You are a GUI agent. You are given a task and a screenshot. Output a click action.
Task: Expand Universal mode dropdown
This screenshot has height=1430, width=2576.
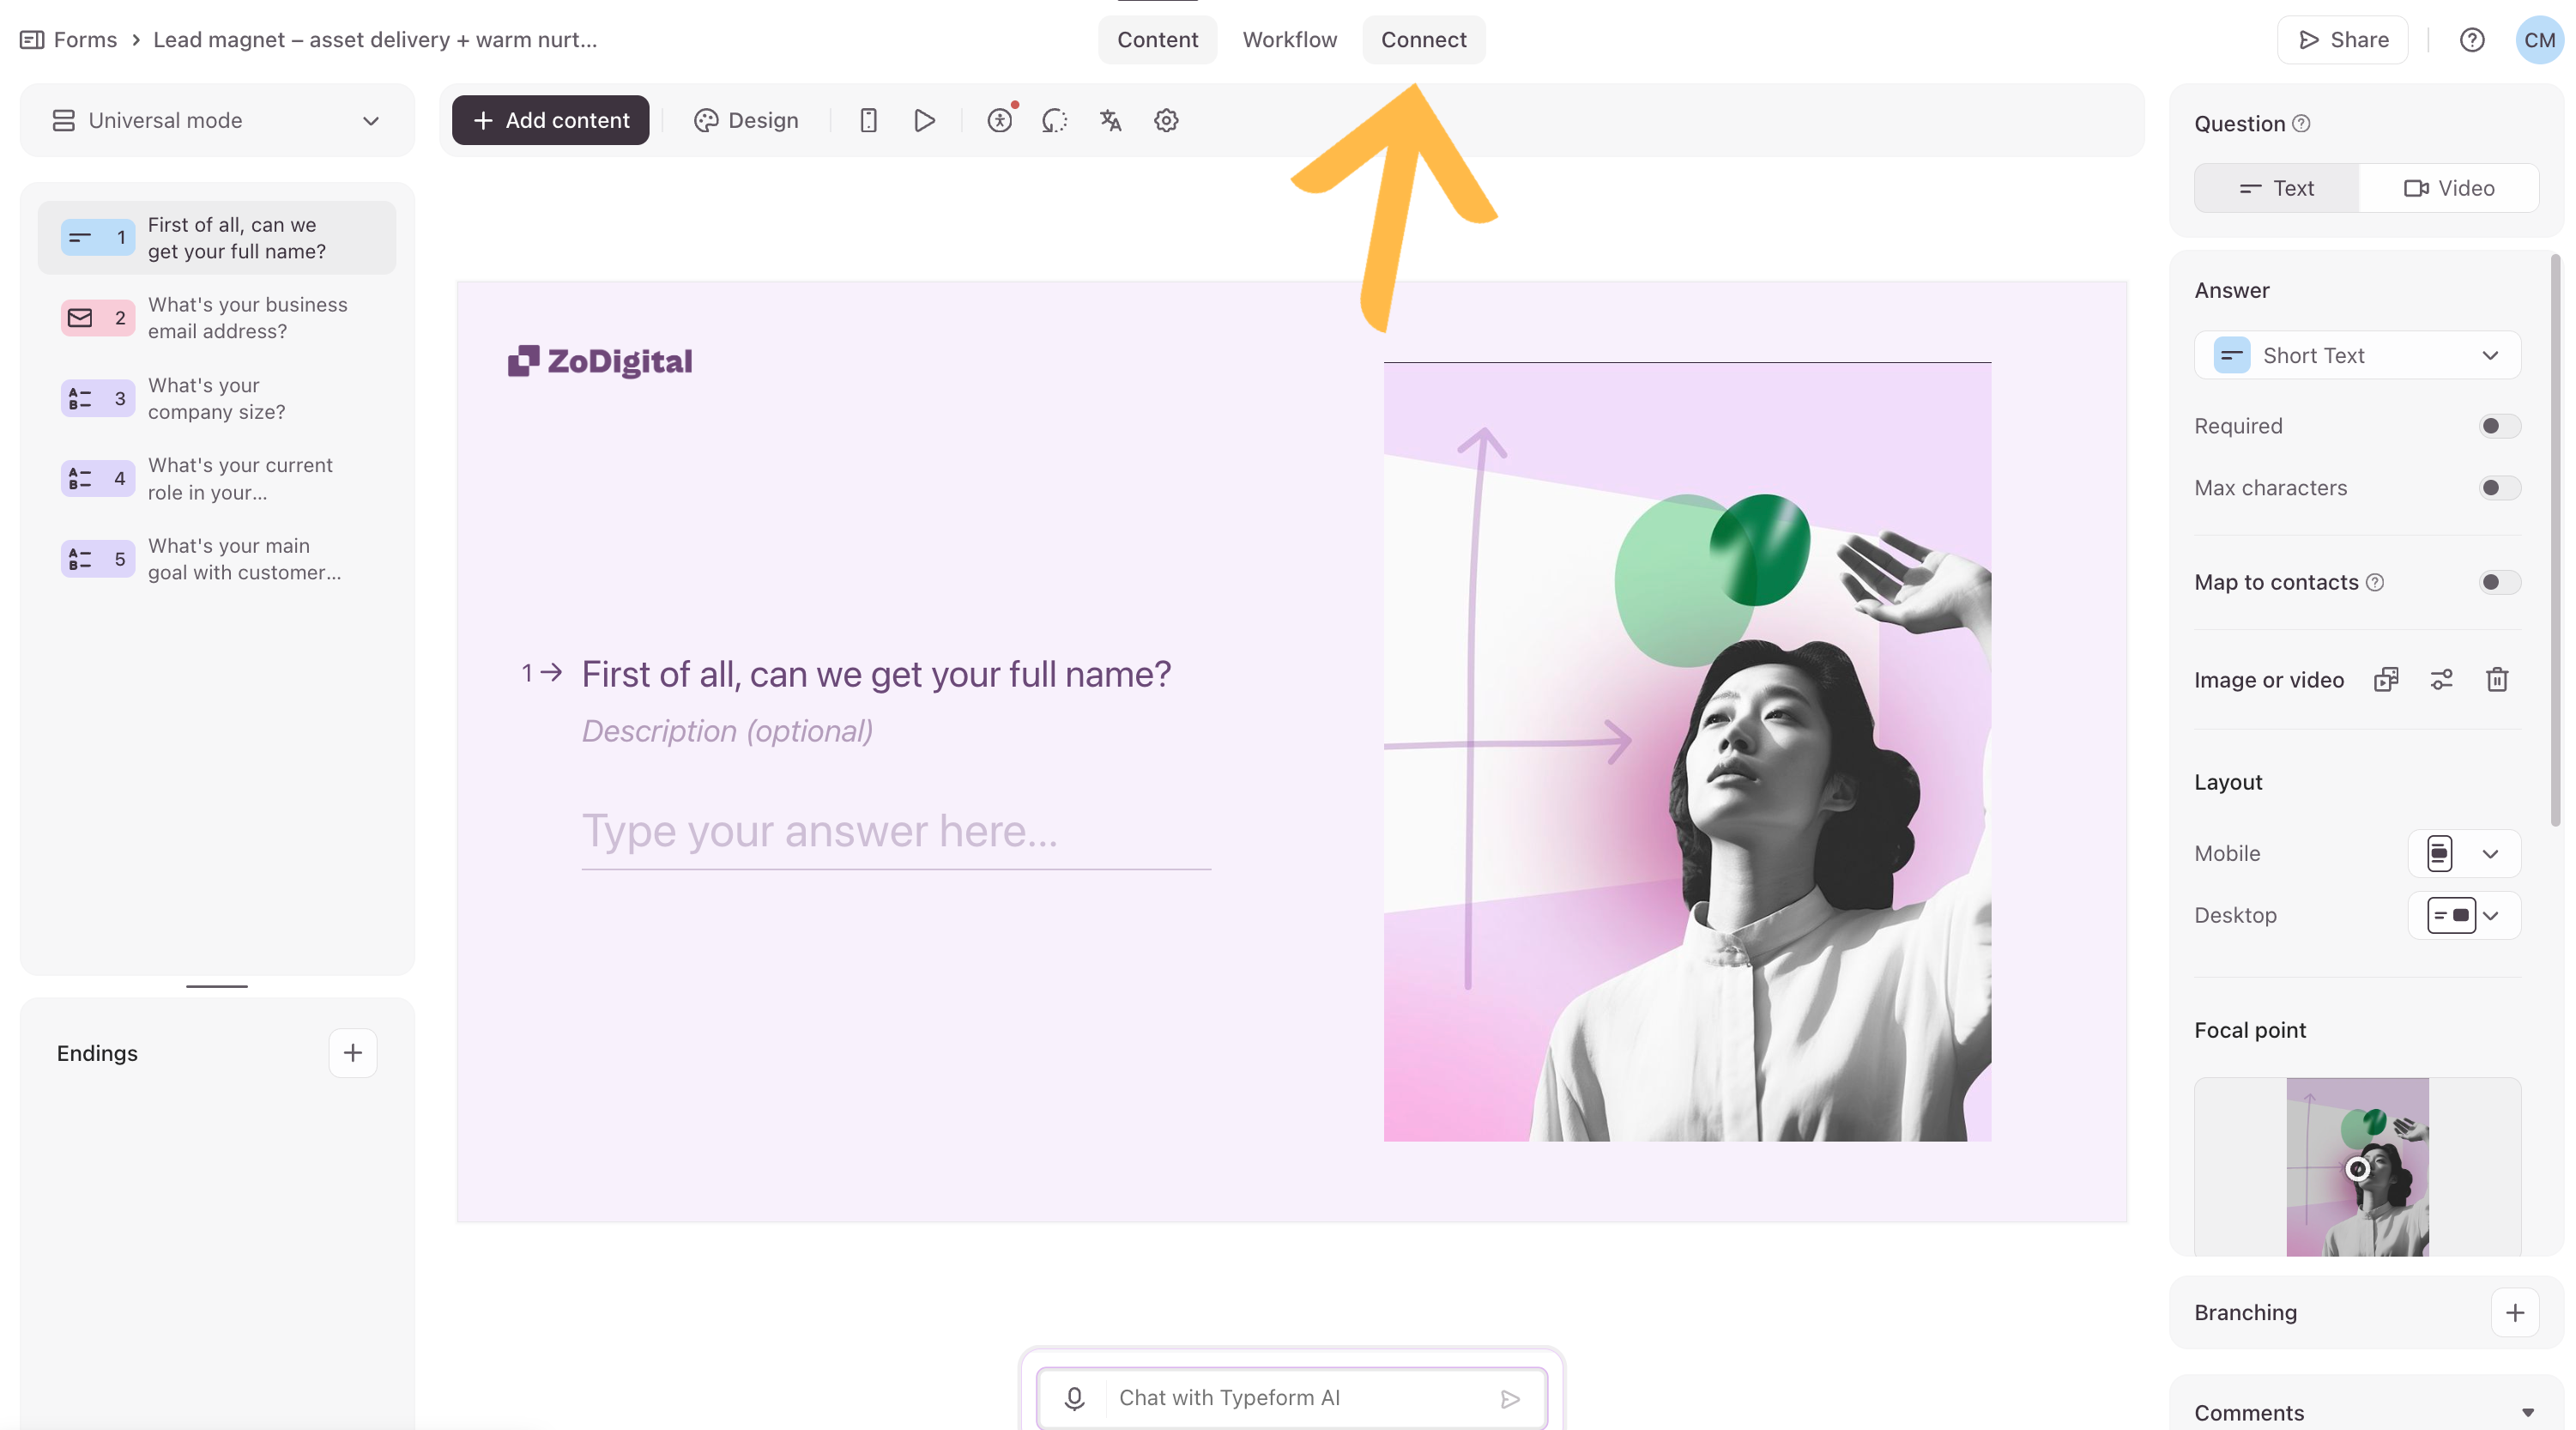pyautogui.click(x=217, y=120)
